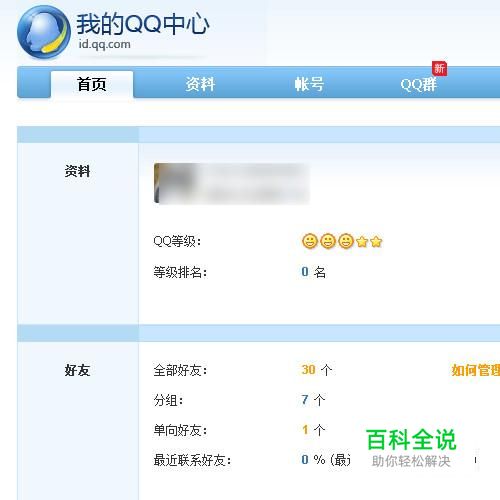Viewport: 500px width, 500px height.
Task: Click the 我的QQ中心 title text
Action: (143, 24)
